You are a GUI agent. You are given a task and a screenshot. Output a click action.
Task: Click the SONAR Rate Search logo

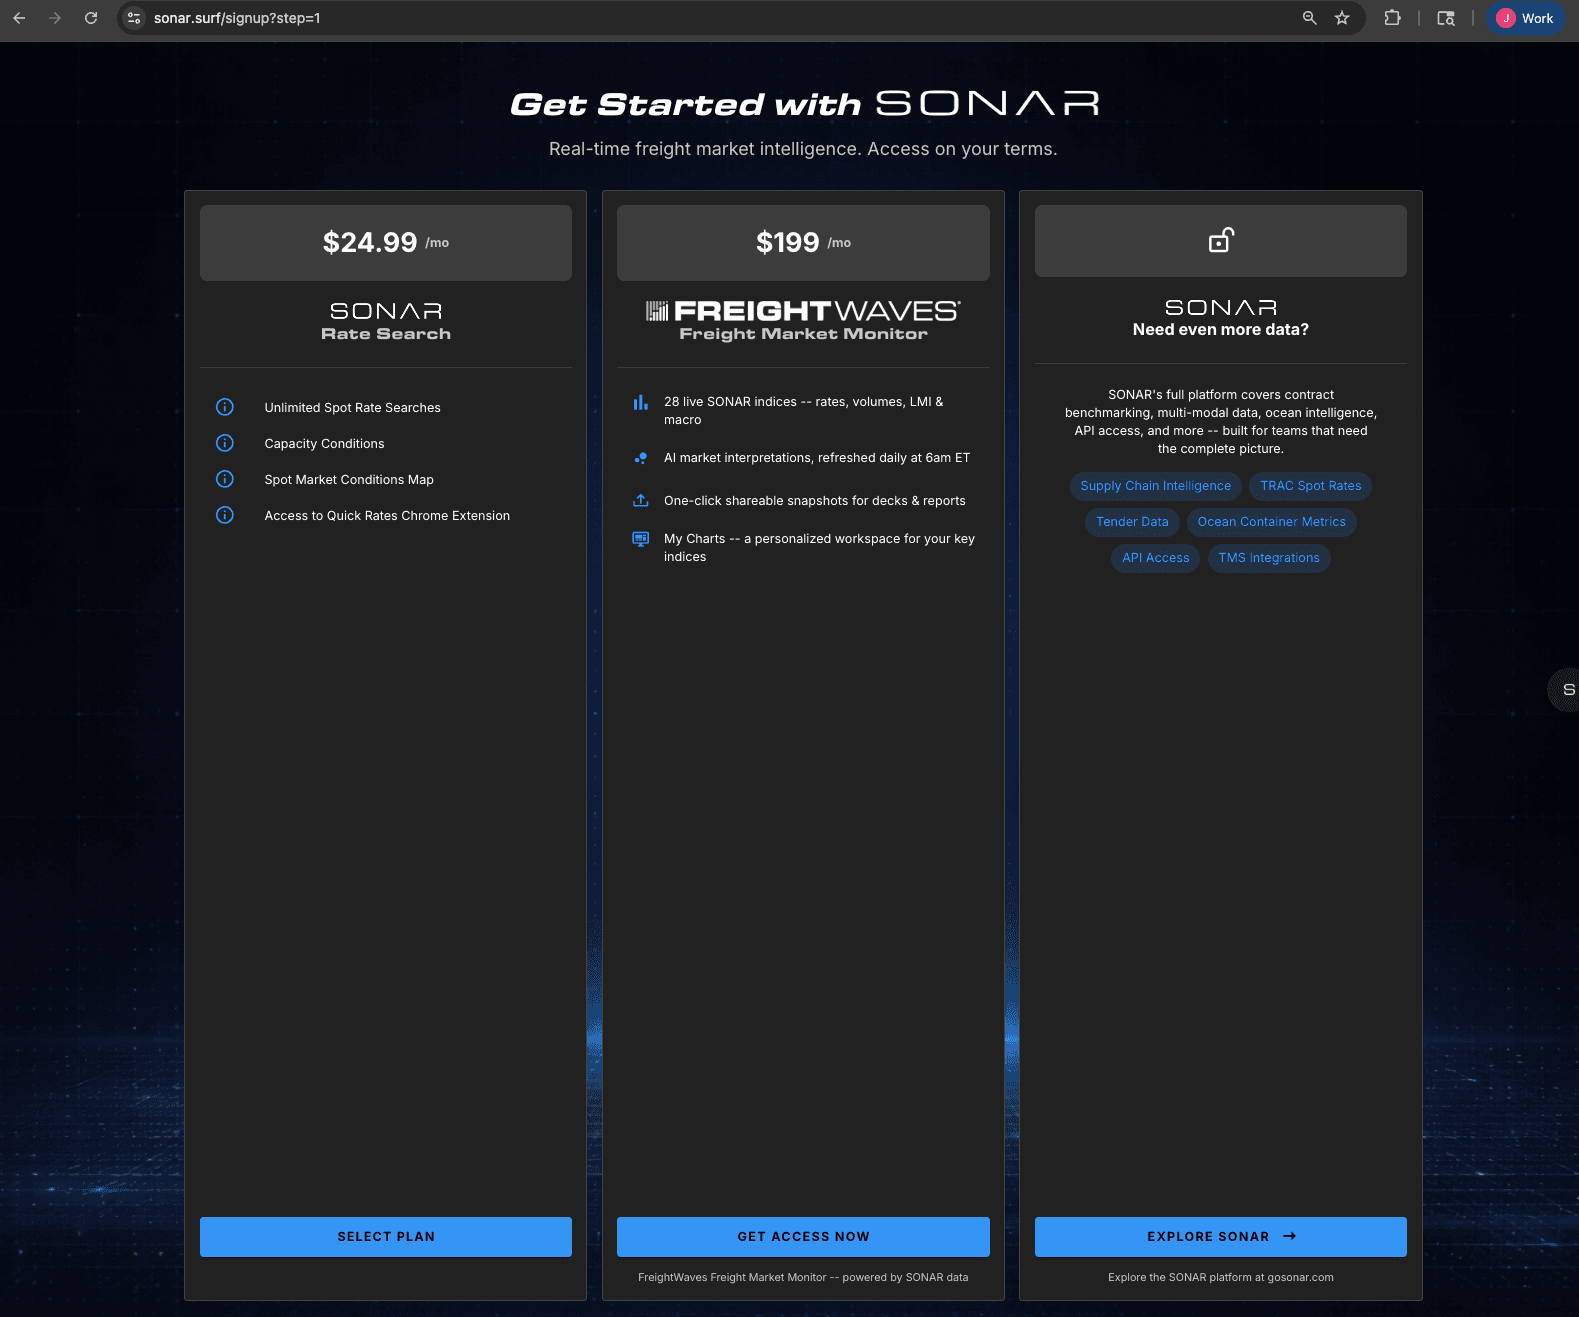coord(386,321)
